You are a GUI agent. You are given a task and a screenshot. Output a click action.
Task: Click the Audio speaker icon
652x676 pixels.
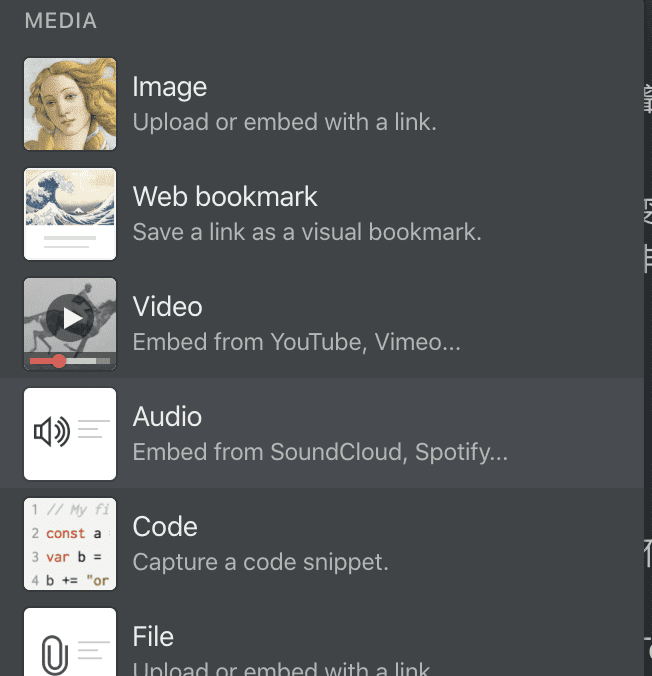pyautogui.click(x=70, y=434)
